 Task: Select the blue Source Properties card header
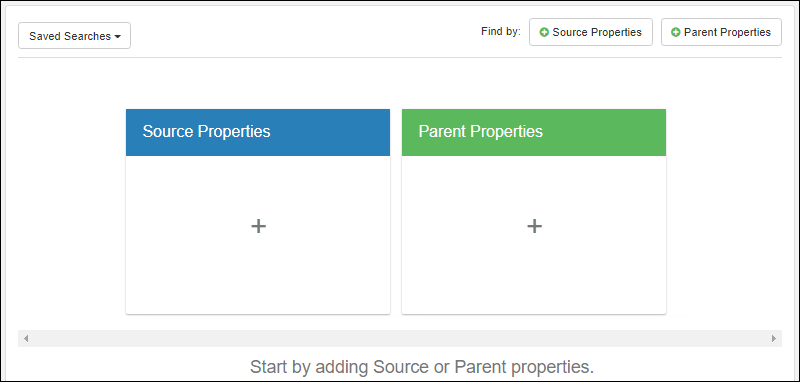258,132
